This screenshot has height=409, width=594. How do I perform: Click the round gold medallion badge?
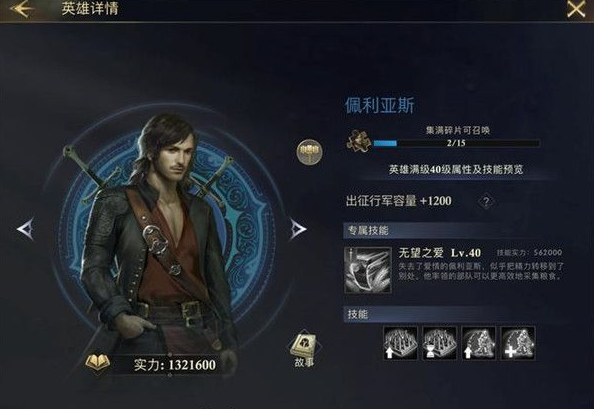pyautogui.click(x=310, y=152)
